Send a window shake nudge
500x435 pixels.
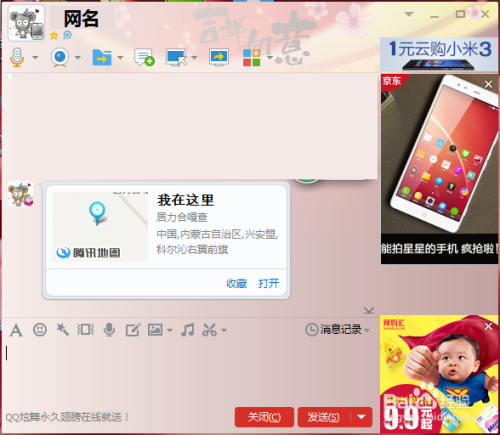click(x=85, y=330)
